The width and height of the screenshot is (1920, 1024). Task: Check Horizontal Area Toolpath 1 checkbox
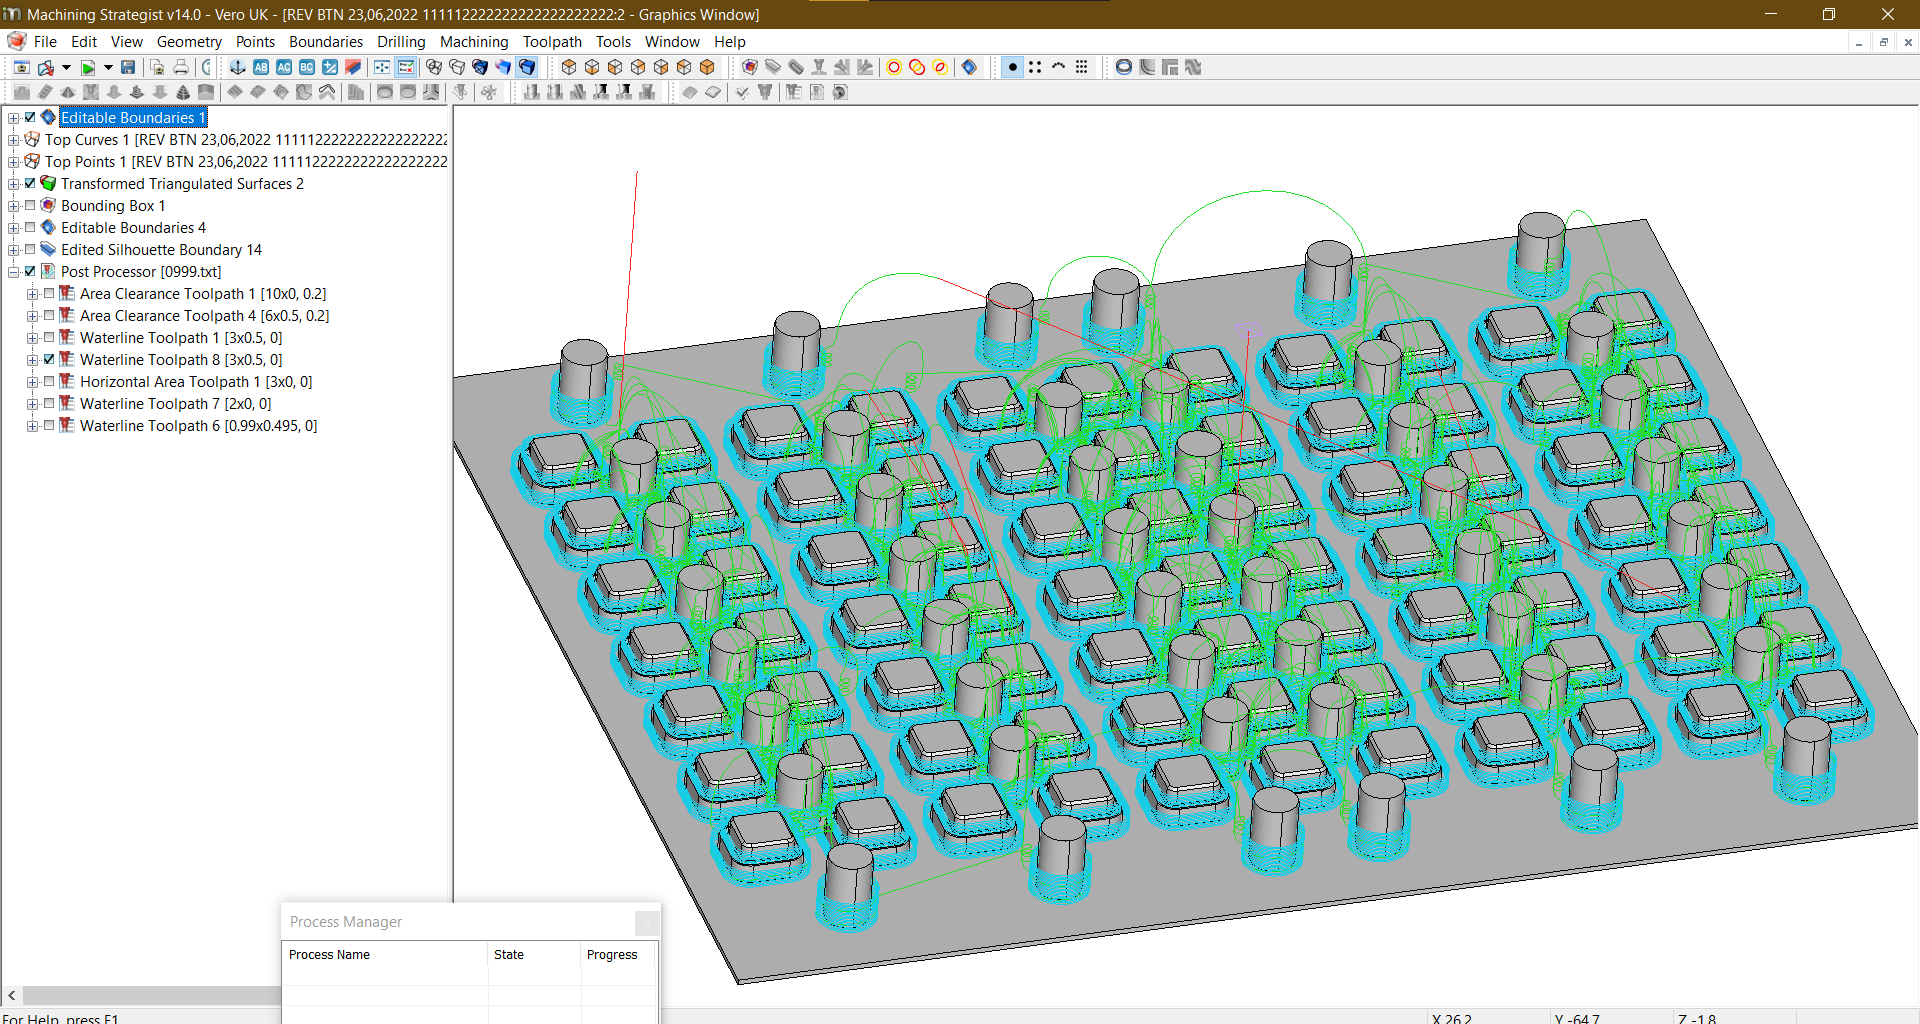(49, 381)
